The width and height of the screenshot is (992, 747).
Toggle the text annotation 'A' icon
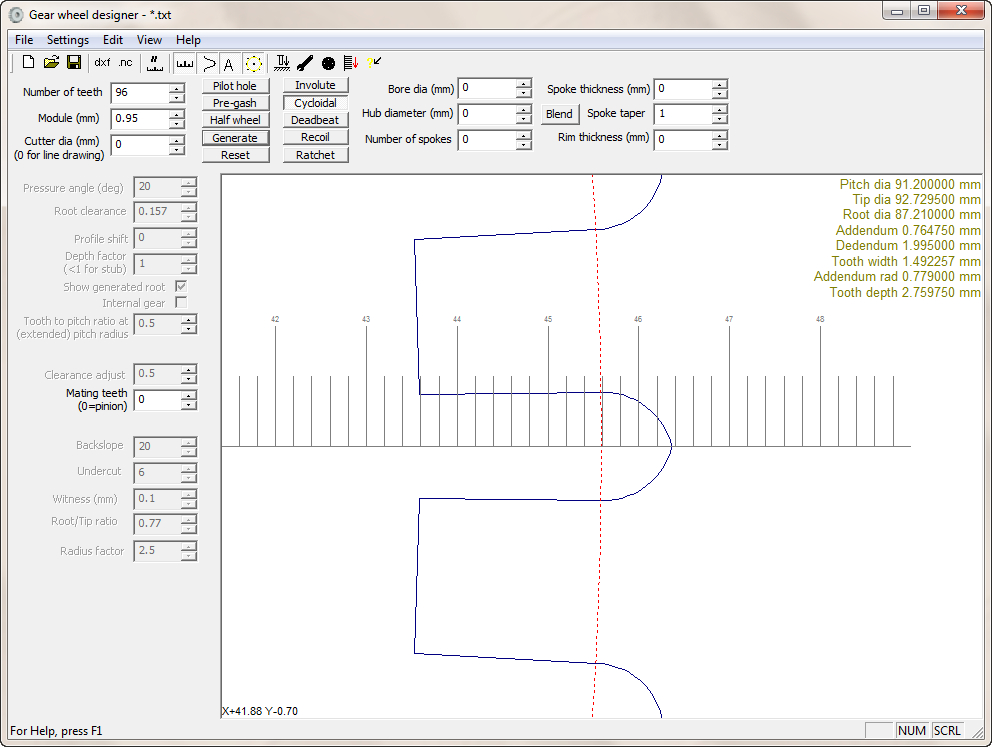[228, 64]
